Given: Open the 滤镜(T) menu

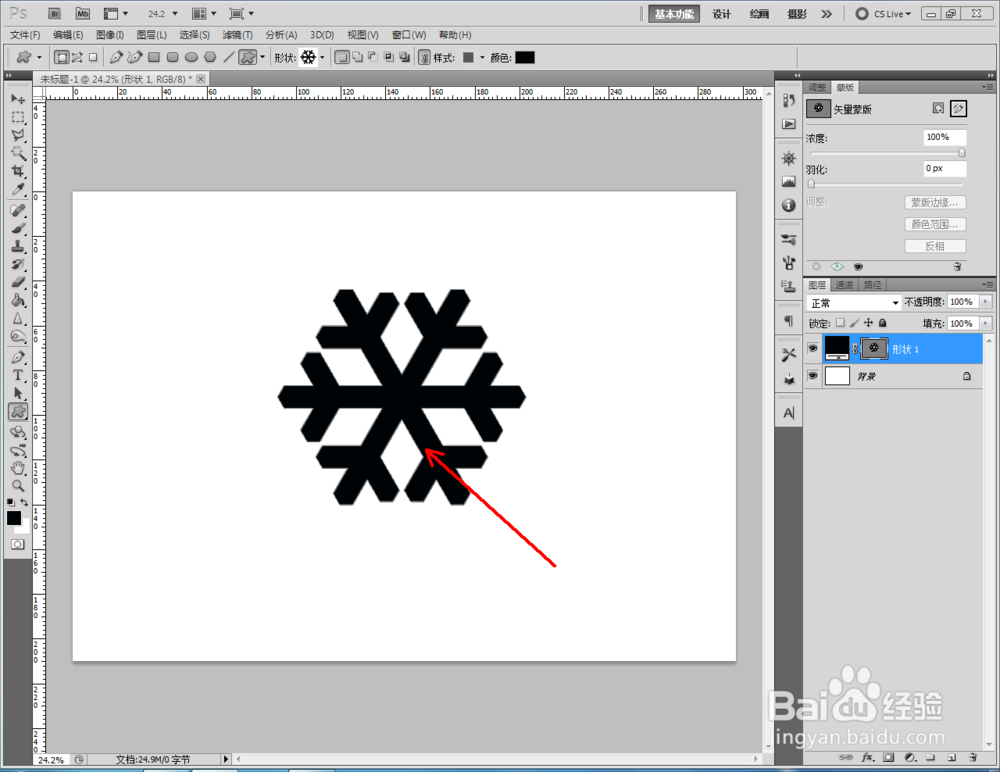Looking at the screenshot, I should [x=237, y=34].
